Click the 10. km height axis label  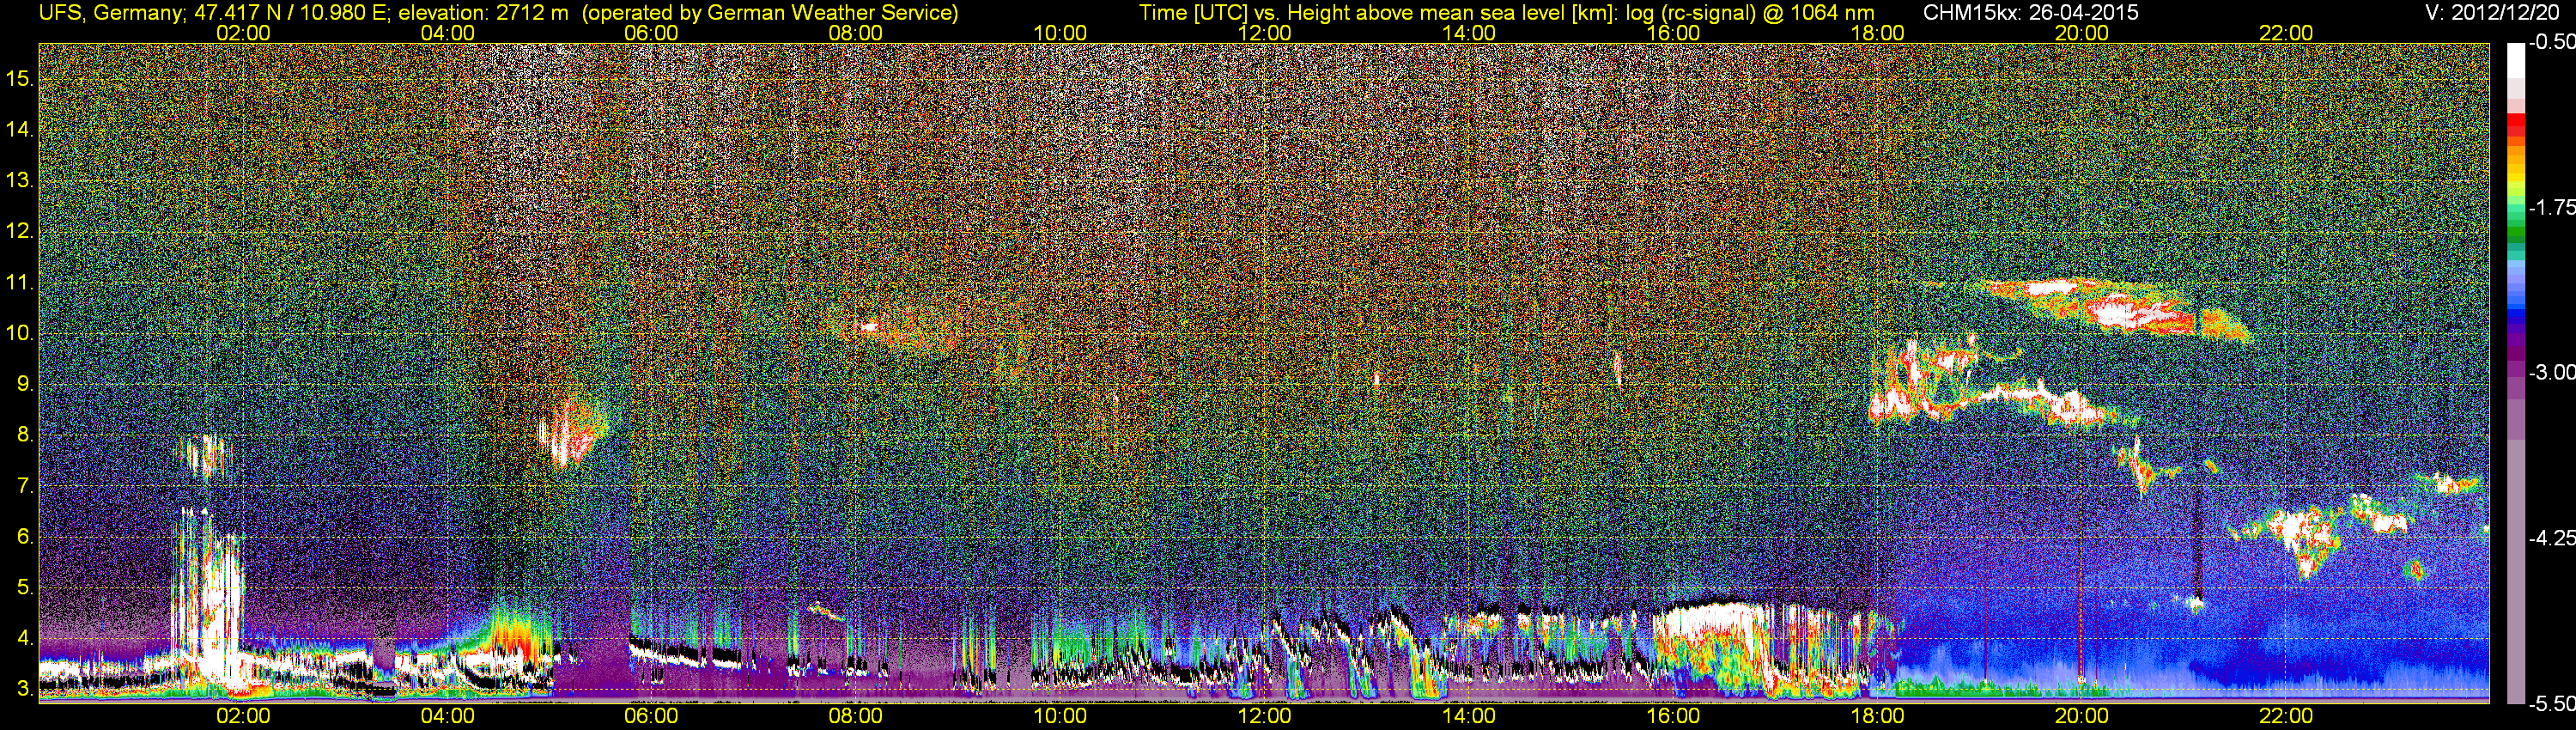(x=19, y=333)
